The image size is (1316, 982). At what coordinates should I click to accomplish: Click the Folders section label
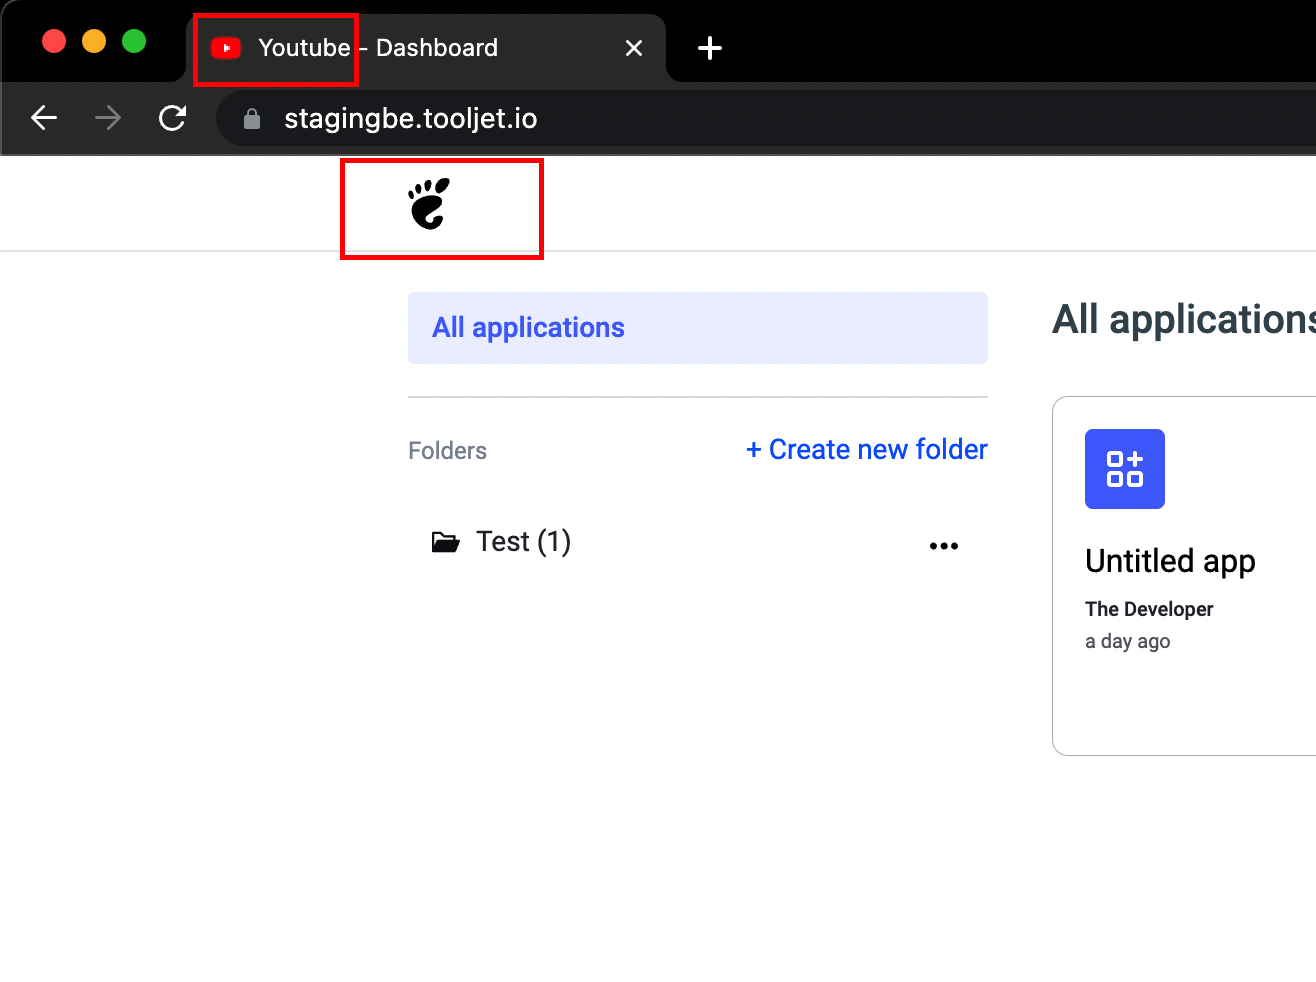[x=447, y=451]
